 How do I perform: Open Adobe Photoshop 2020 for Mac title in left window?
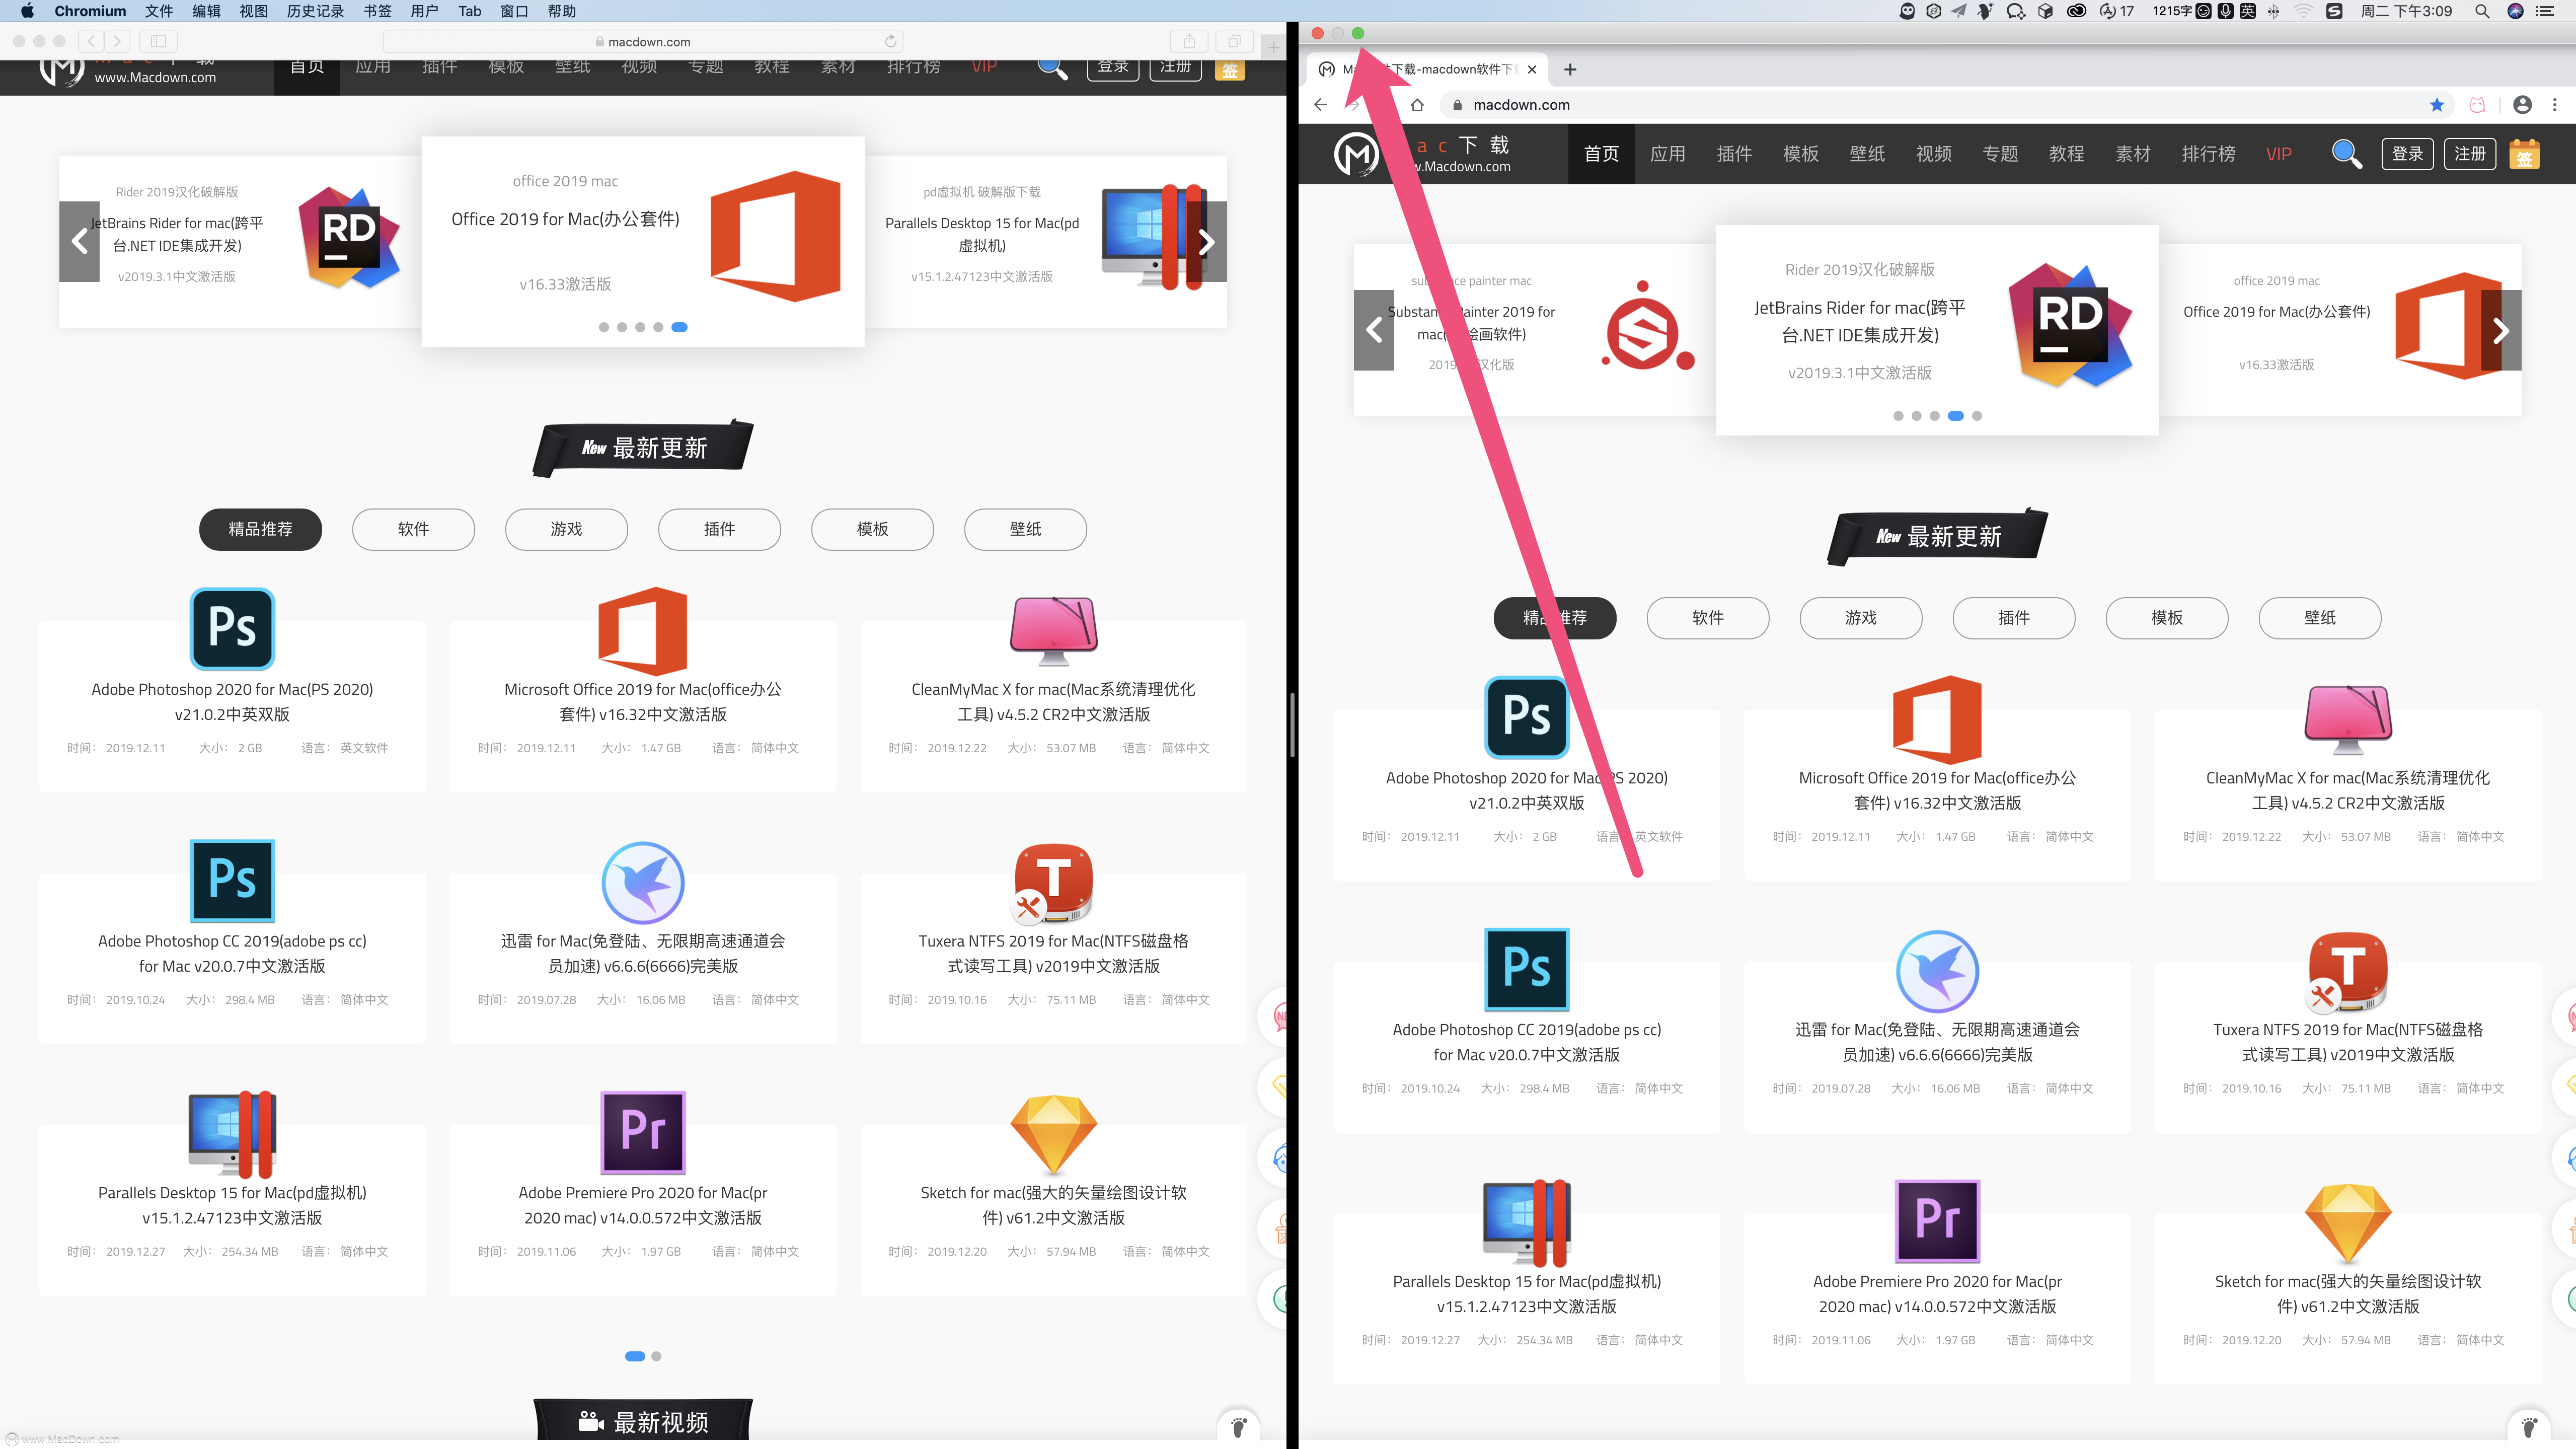pyautogui.click(x=232, y=701)
